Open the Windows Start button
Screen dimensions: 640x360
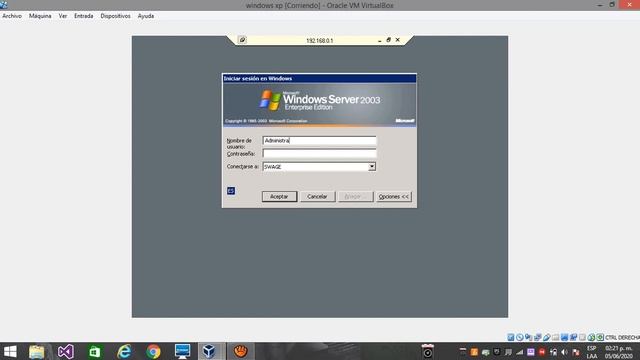(10, 351)
